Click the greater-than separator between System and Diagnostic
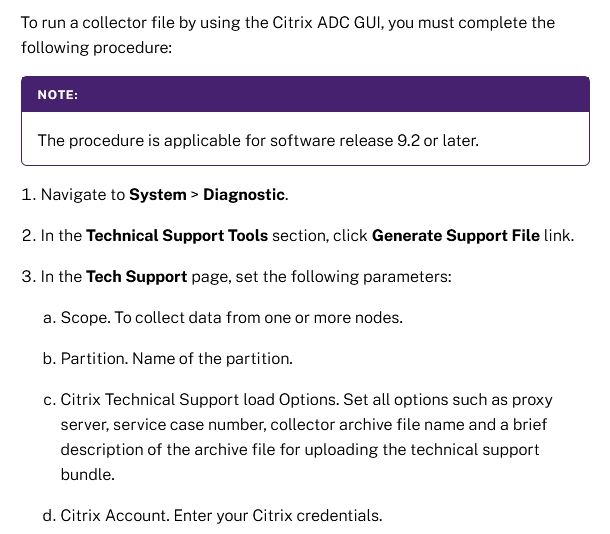 coord(194,195)
